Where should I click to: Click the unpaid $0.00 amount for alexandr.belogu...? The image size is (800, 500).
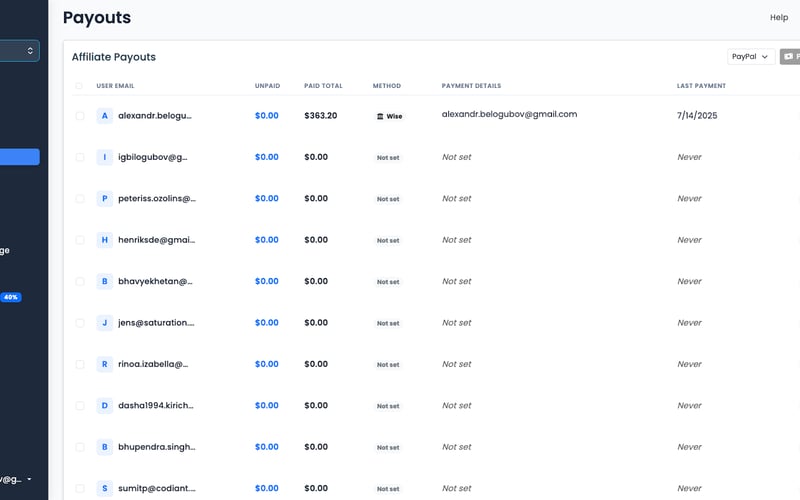click(x=267, y=116)
